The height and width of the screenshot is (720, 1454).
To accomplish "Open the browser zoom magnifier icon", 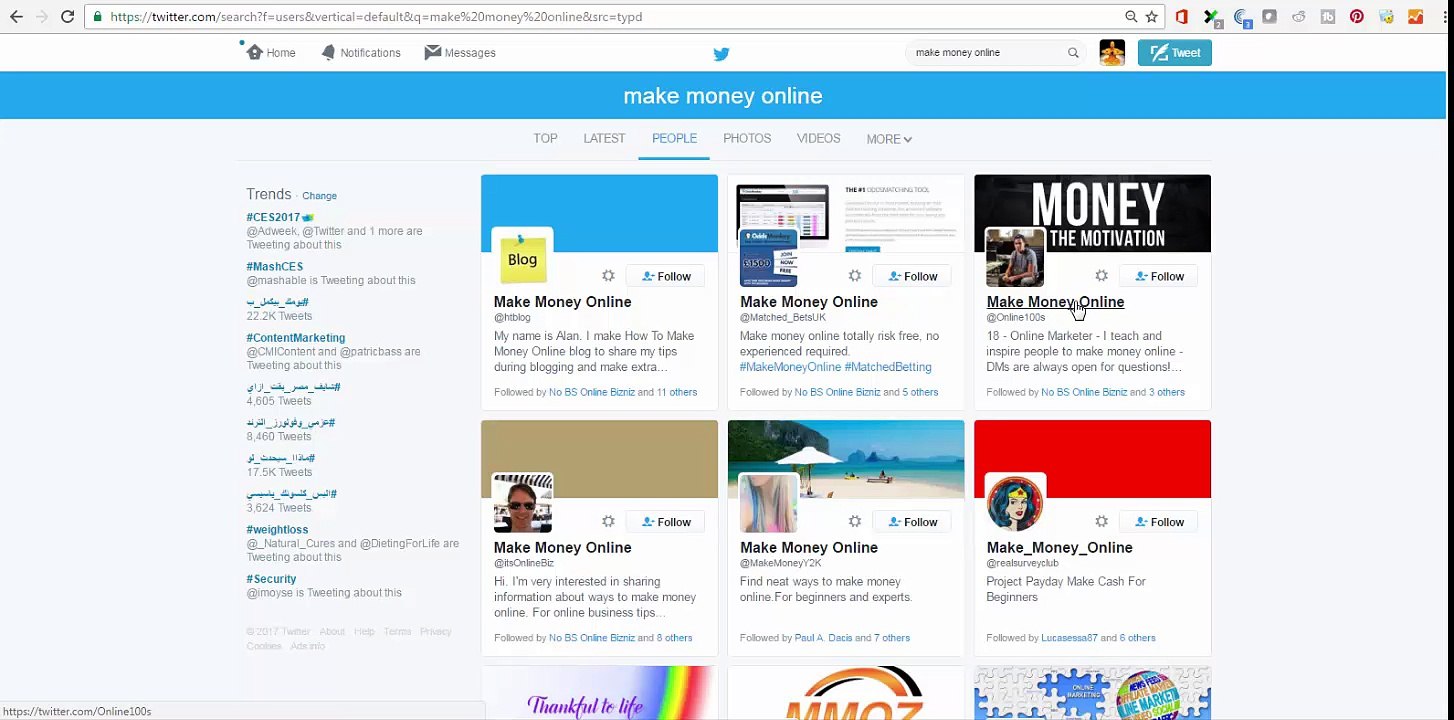I will coord(1131,17).
